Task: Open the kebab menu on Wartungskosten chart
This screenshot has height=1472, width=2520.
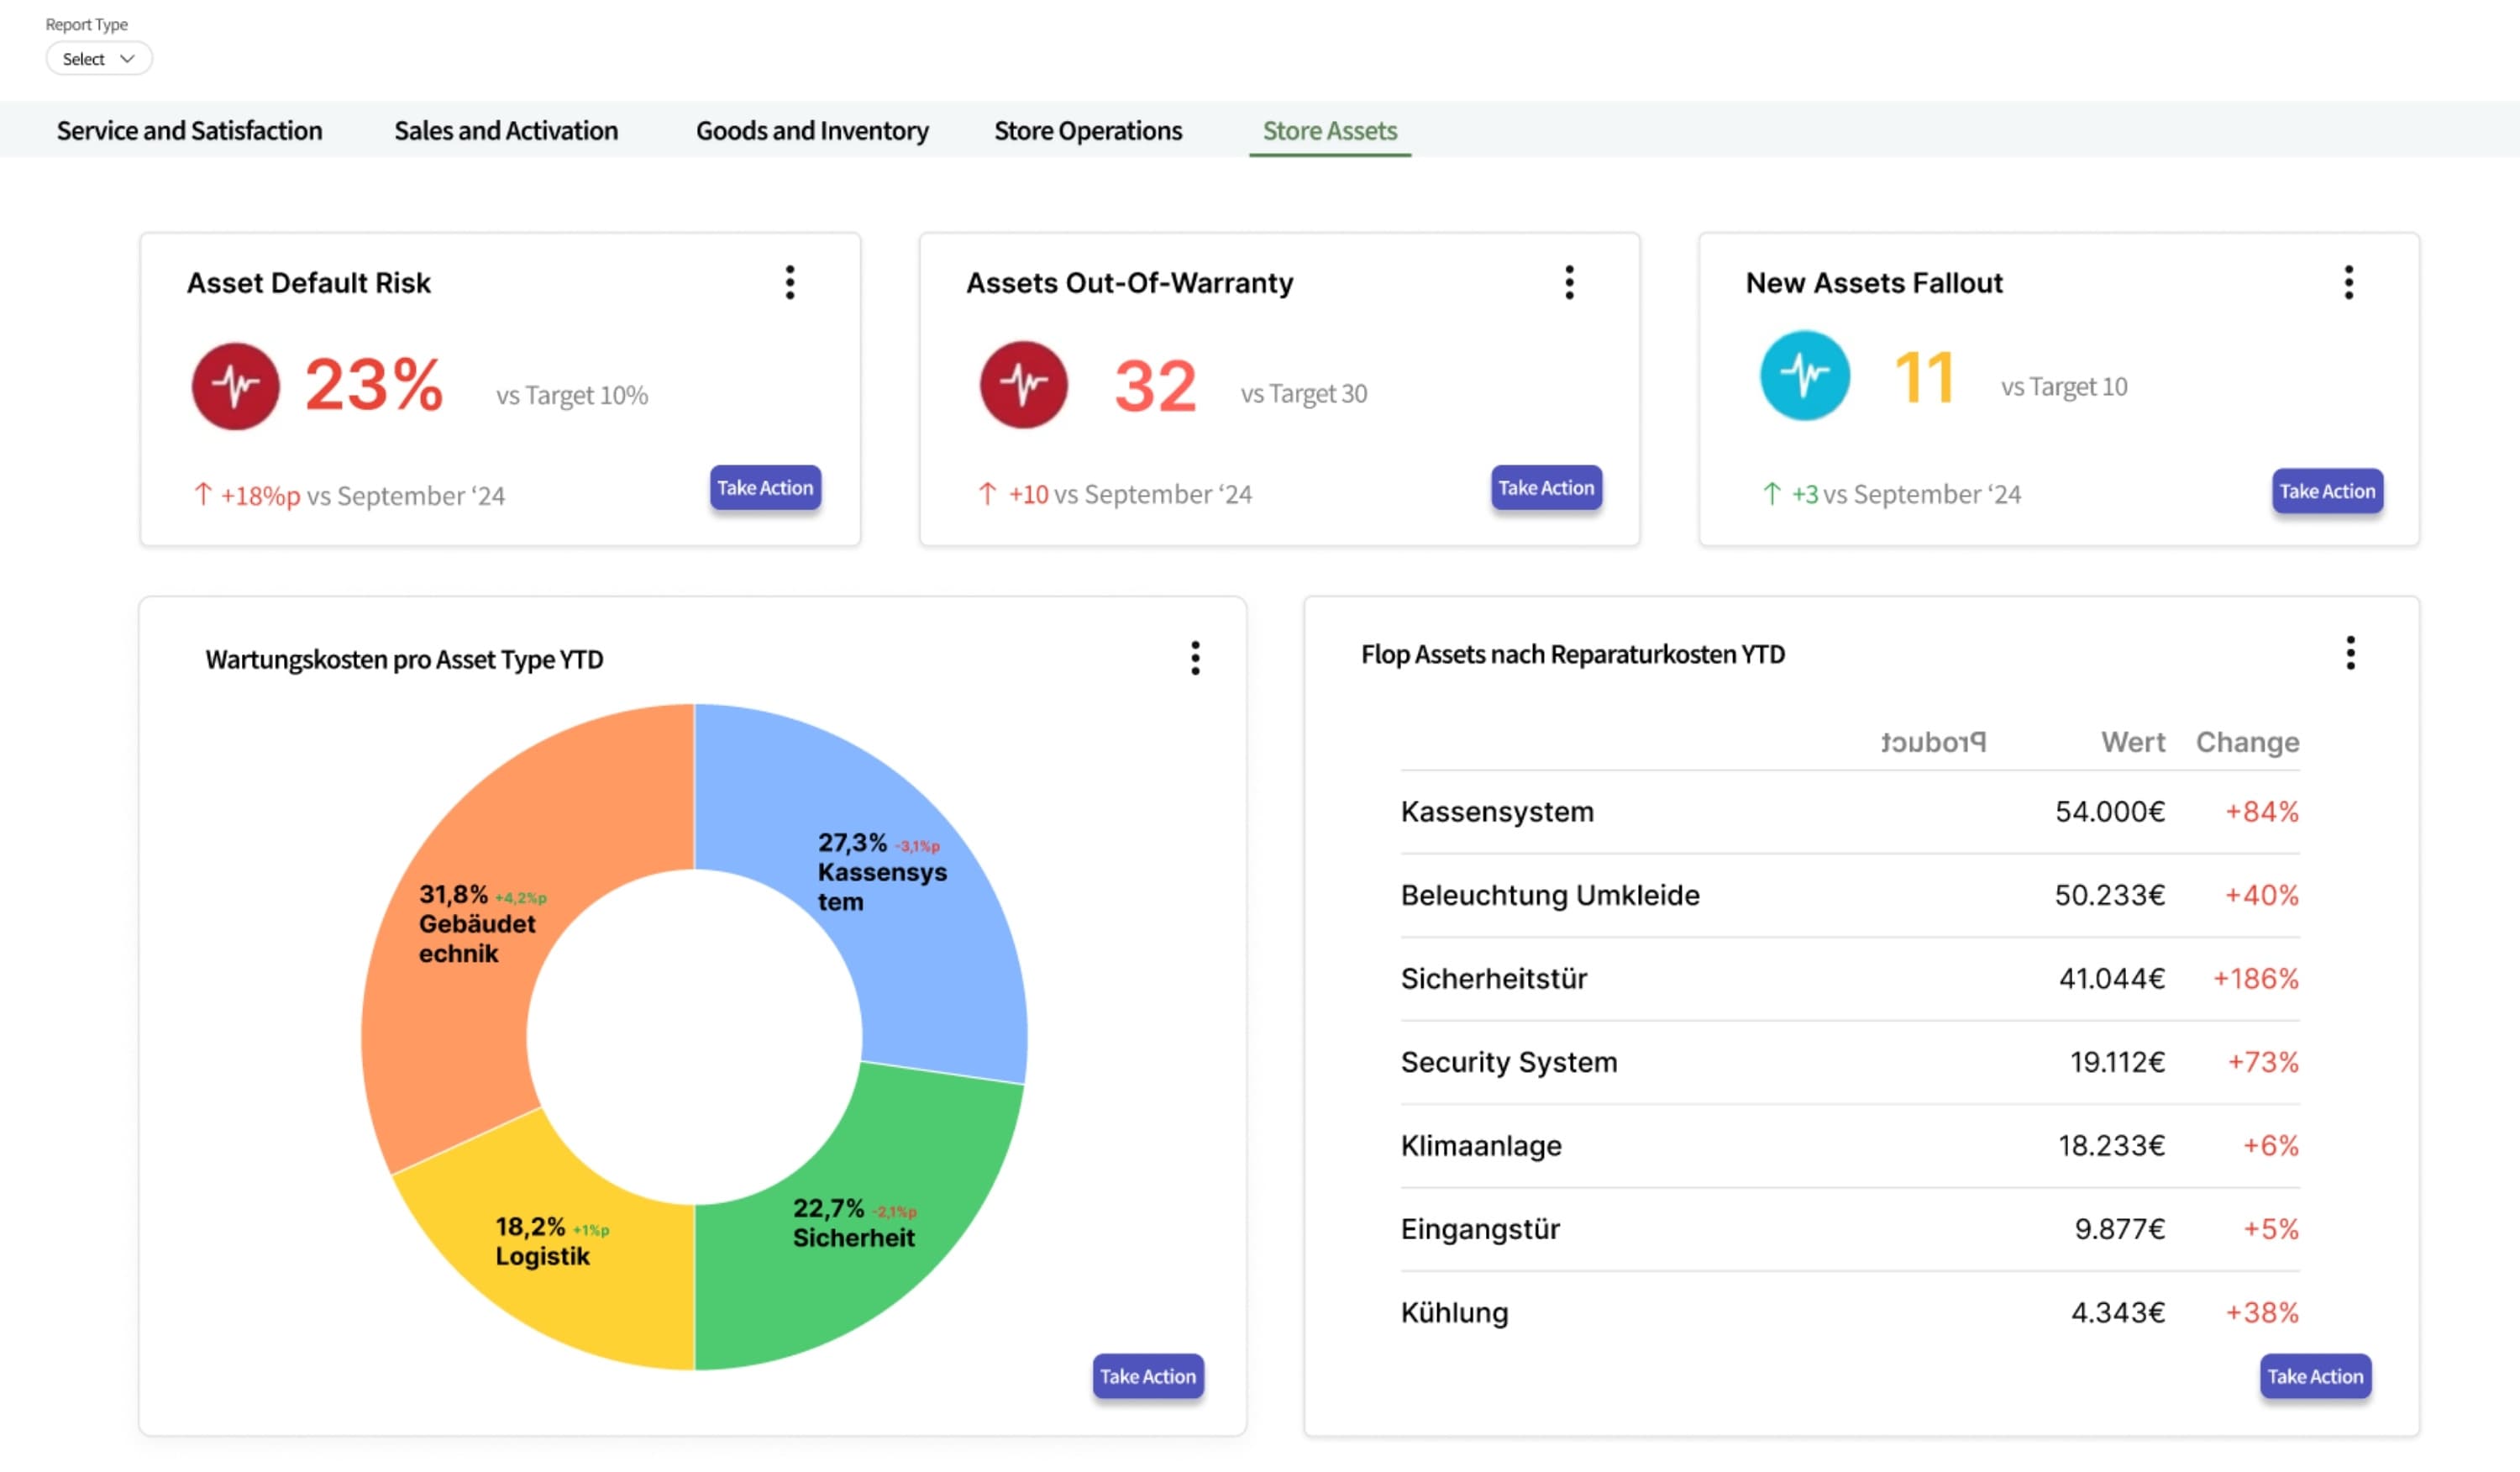Action: pos(1195,658)
